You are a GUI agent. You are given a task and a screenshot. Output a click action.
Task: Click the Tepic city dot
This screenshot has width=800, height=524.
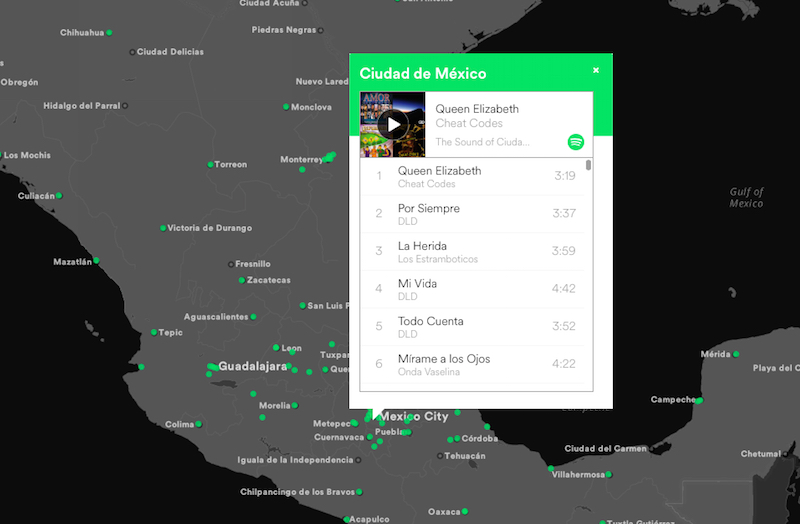click(x=154, y=332)
